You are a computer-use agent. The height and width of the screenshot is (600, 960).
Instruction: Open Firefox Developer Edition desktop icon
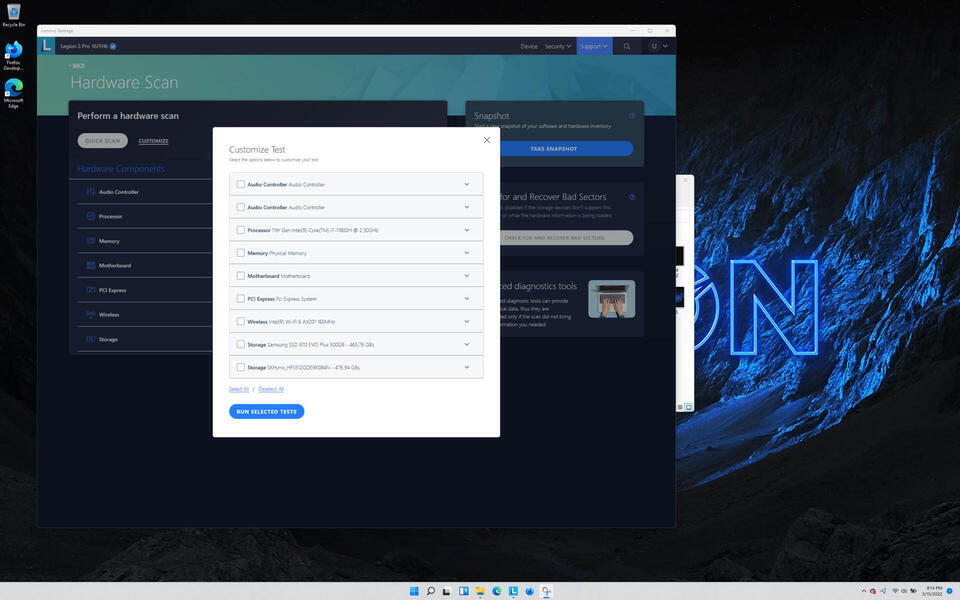pyautogui.click(x=13, y=56)
